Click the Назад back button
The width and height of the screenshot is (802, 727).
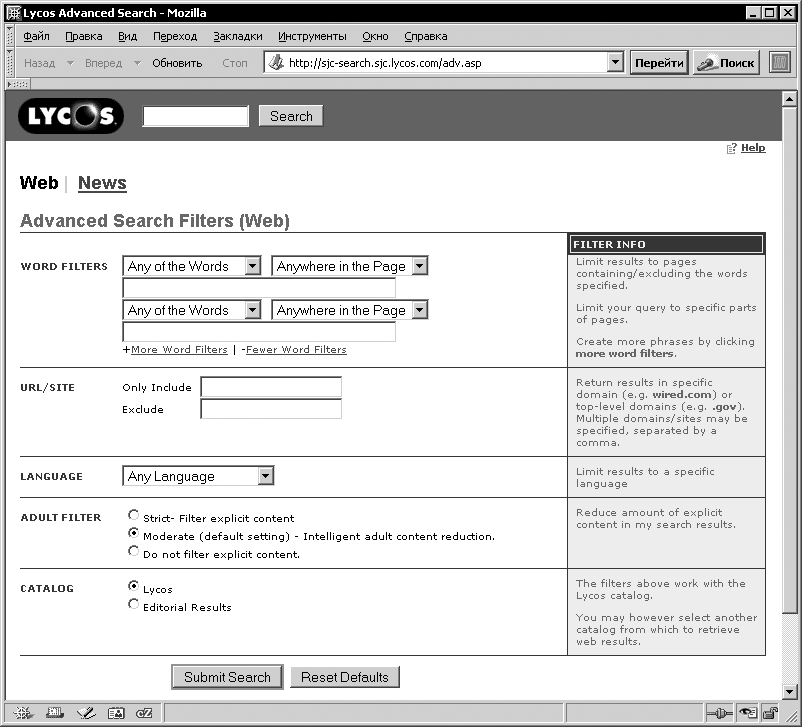[x=39, y=63]
